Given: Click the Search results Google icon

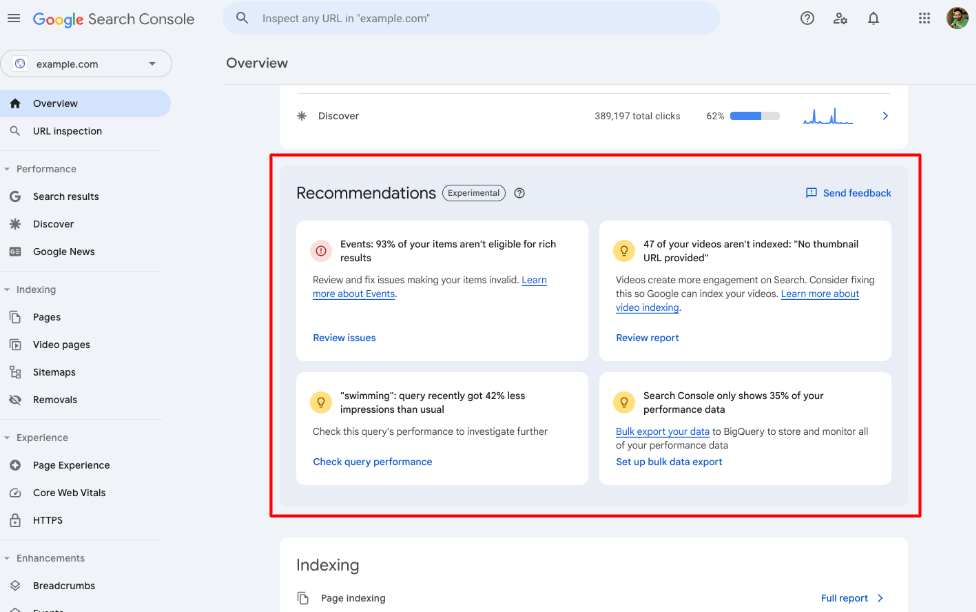Looking at the screenshot, I should pyautogui.click(x=16, y=196).
